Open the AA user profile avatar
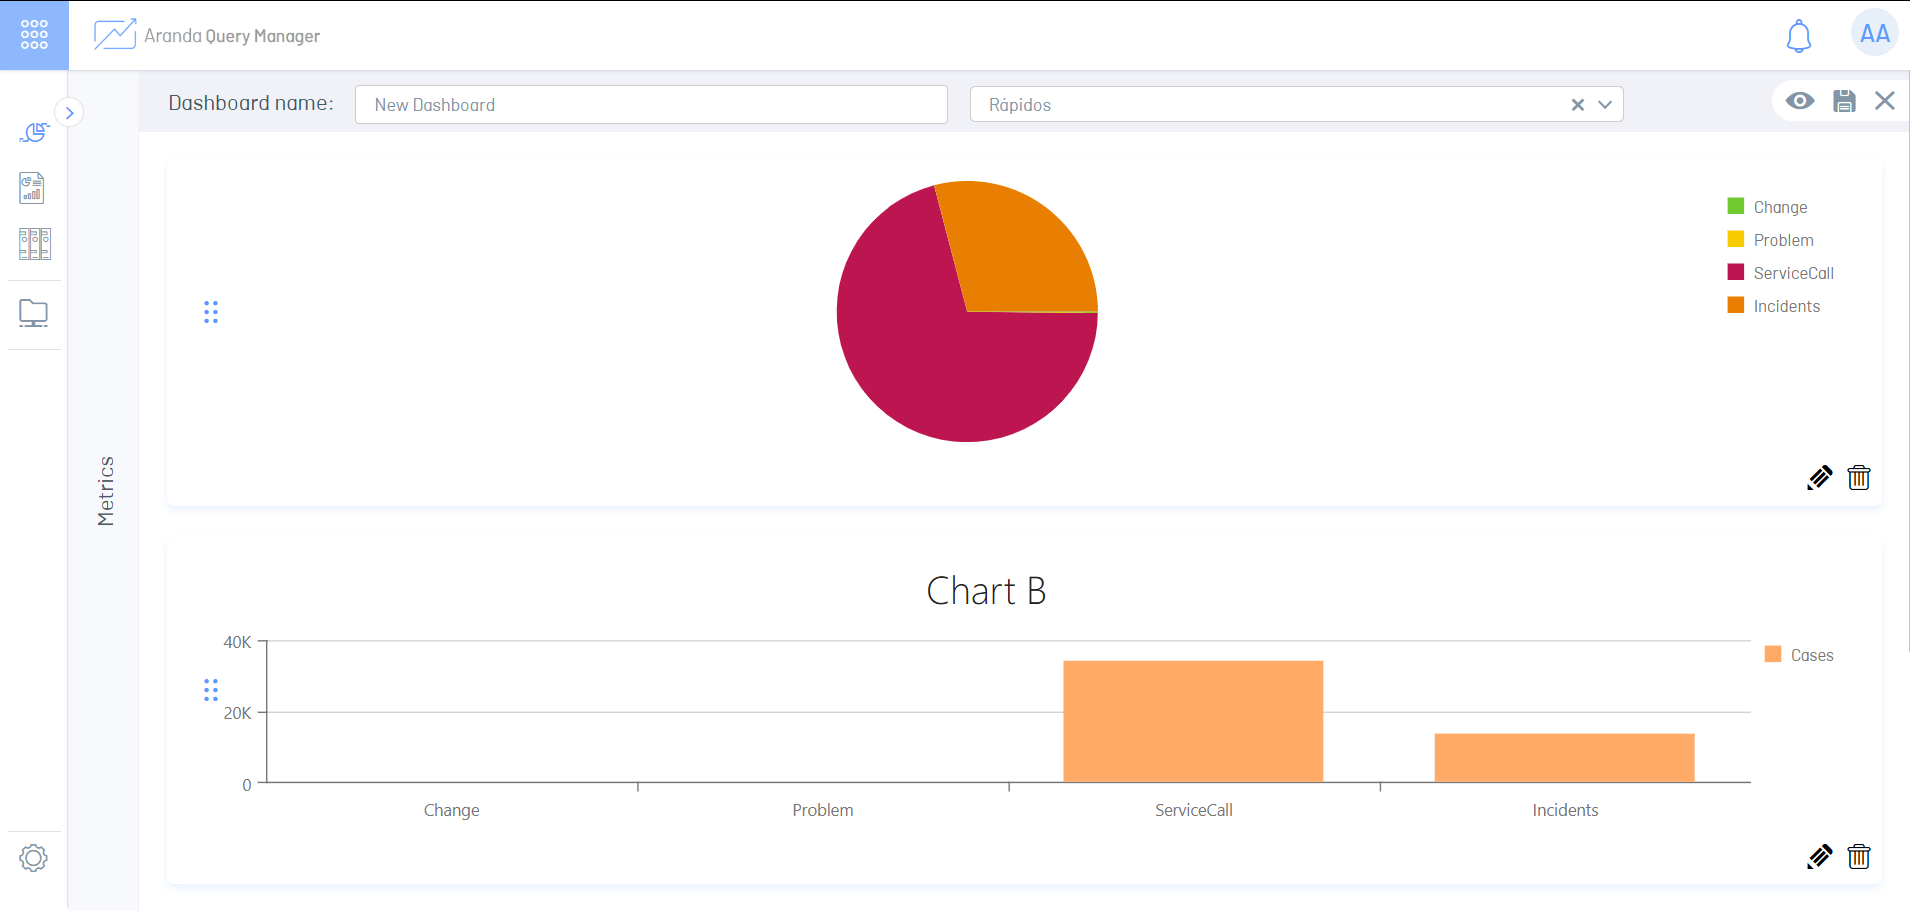 (1874, 35)
